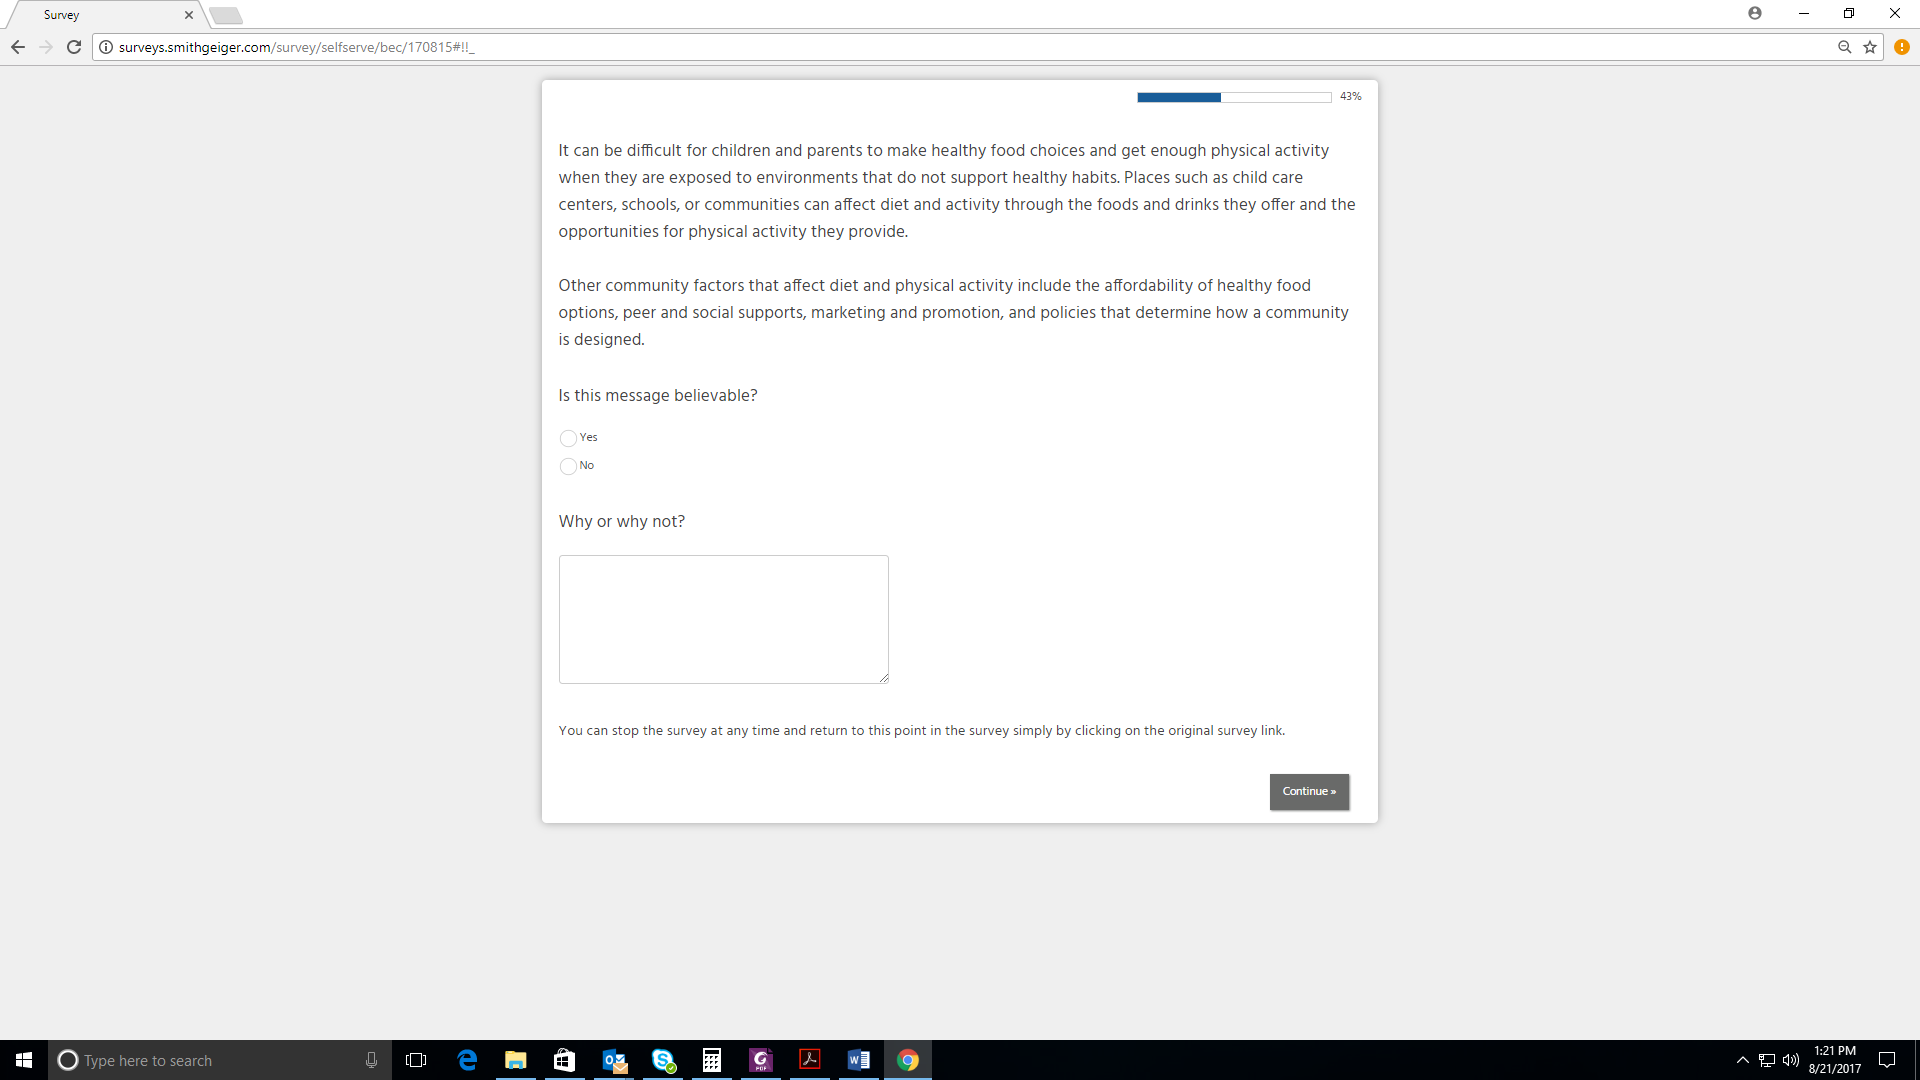Viewport: 1920px width, 1080px height.
Task: Select No for message believable
Action: (x=568, y=466)
